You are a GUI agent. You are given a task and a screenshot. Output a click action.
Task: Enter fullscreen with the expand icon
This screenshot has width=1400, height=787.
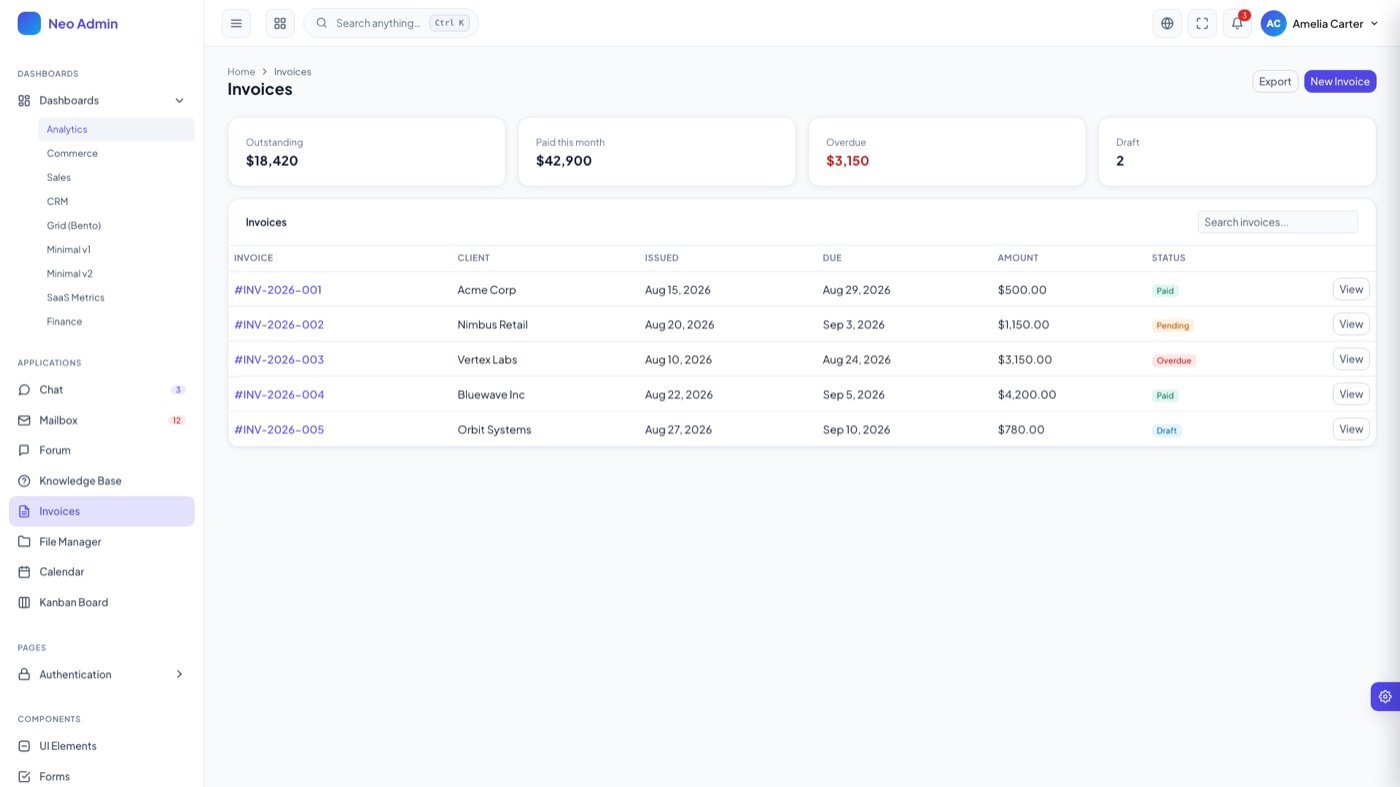(1202, 23)
